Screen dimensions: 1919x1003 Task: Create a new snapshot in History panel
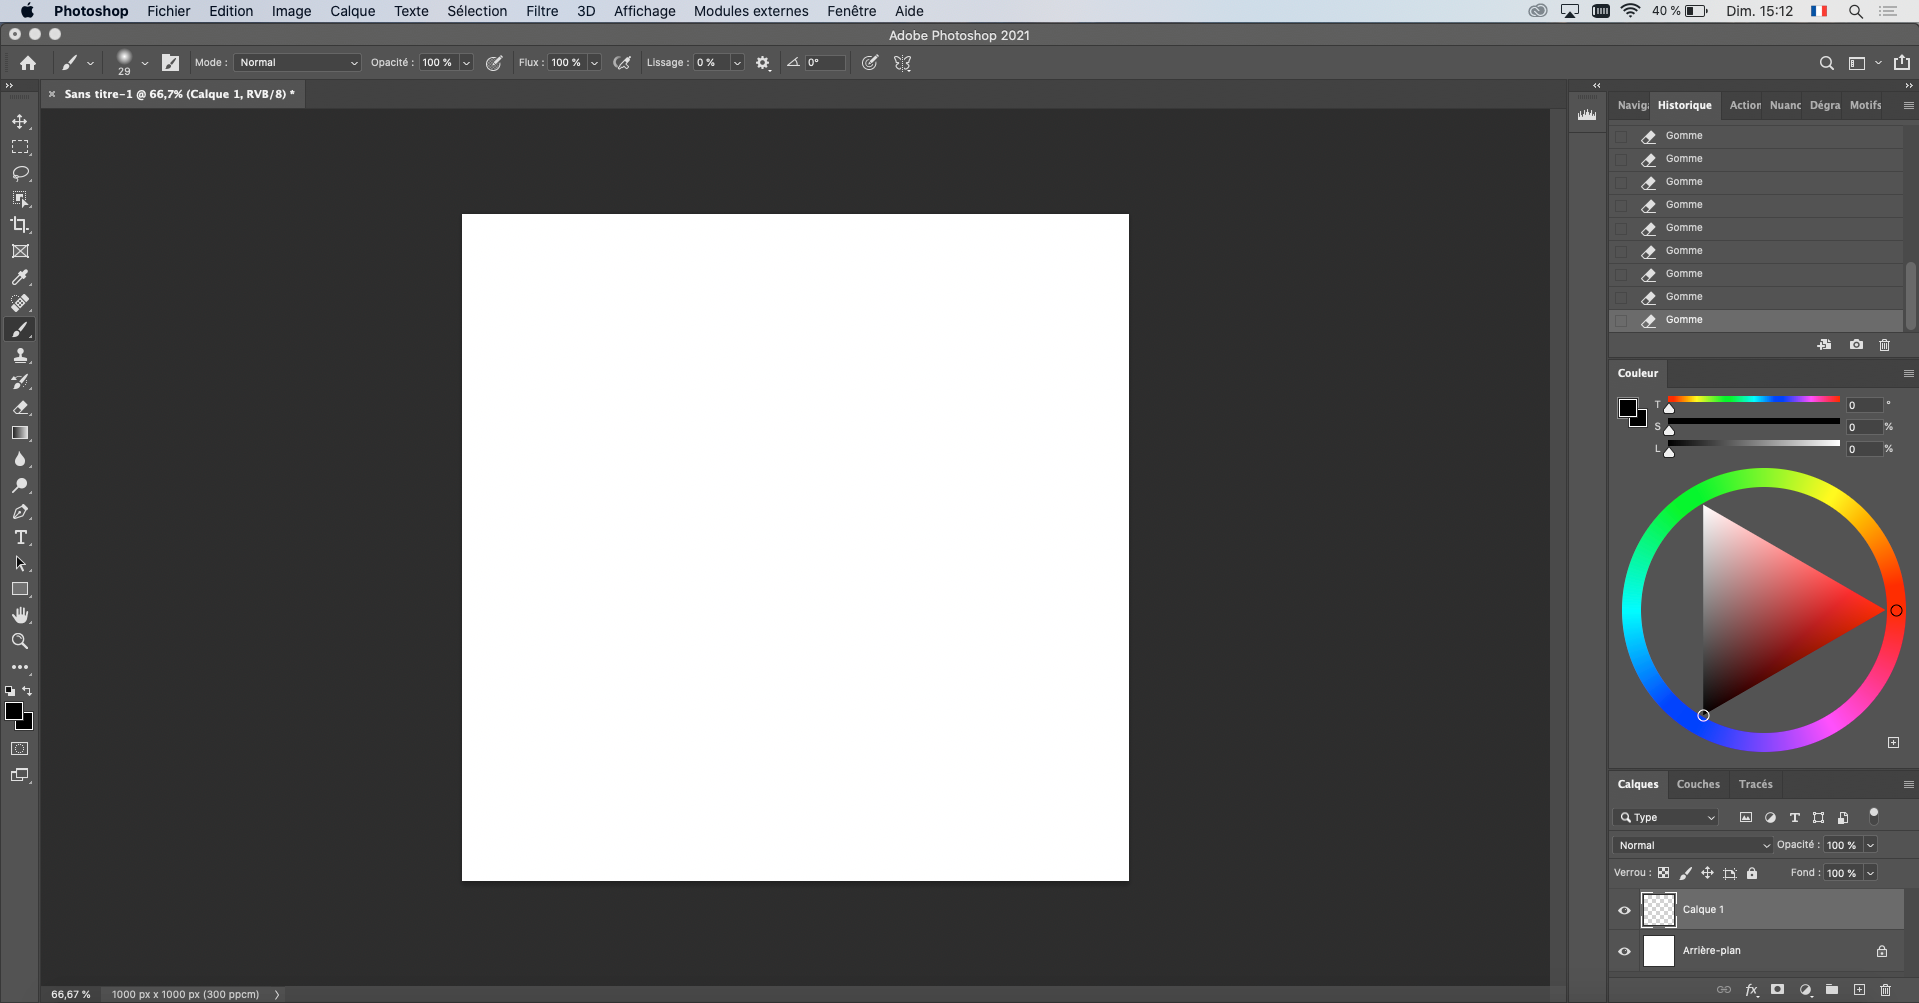[1856, 344]
